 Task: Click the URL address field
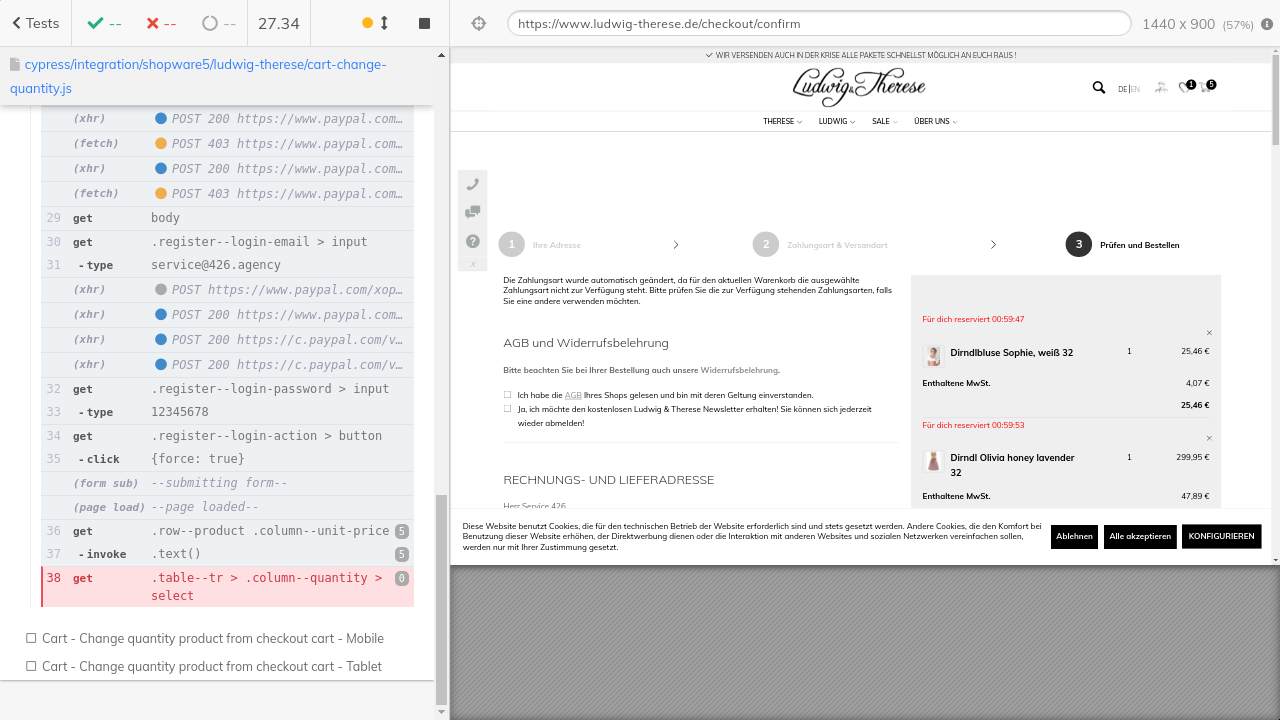[818, 23]
